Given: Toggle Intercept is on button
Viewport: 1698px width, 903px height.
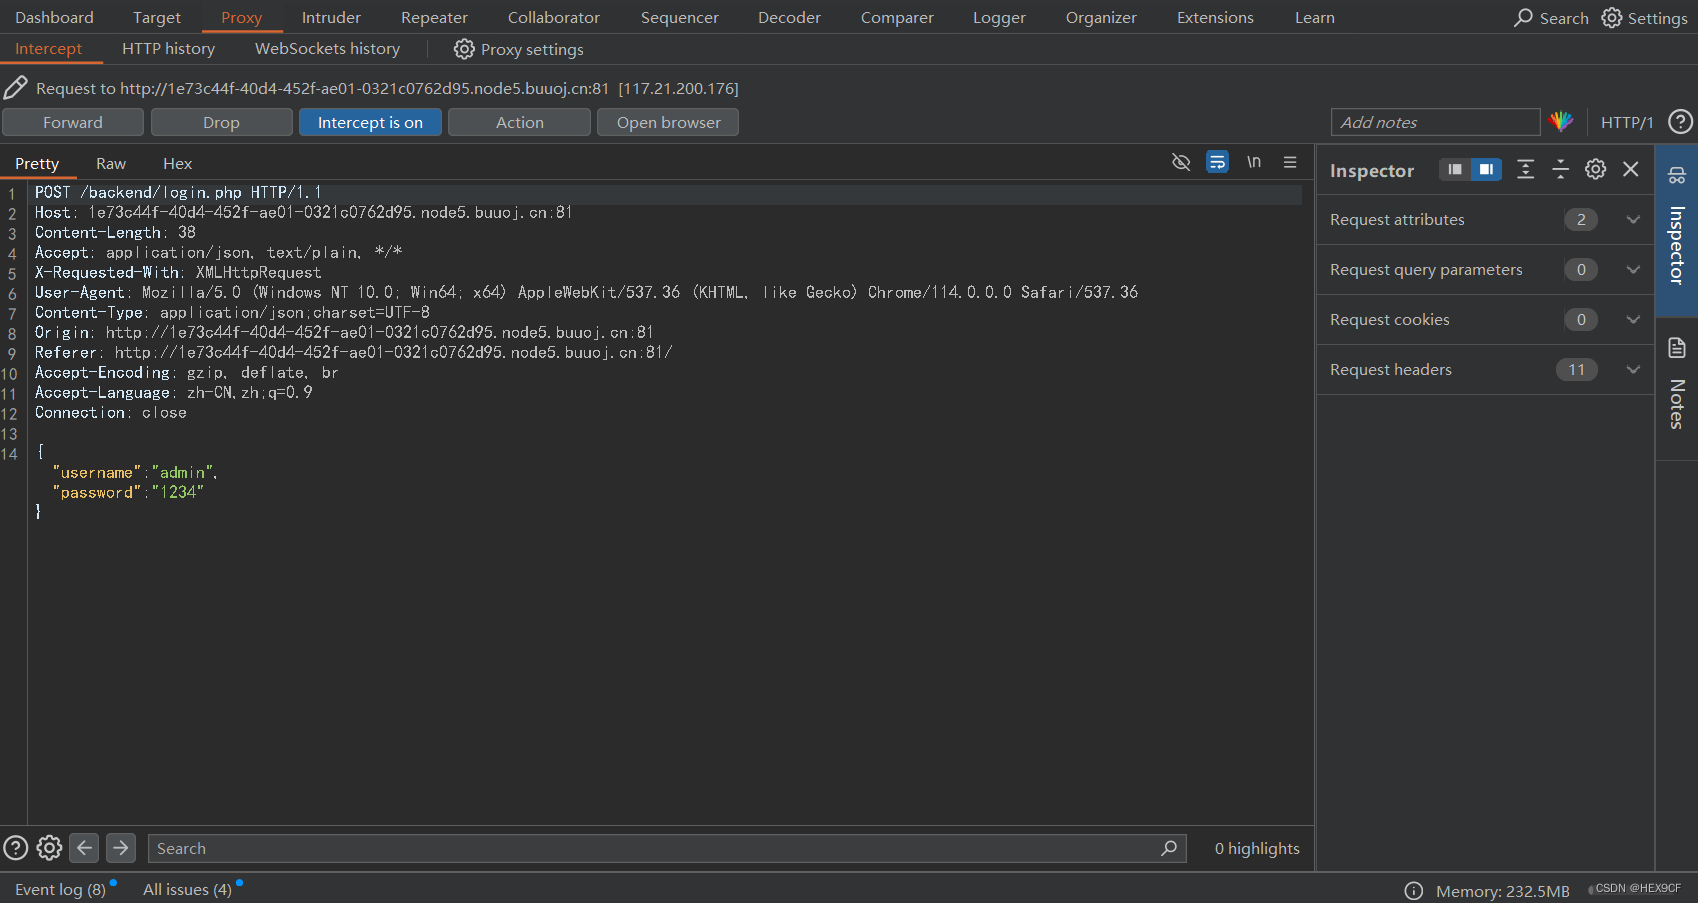Looking at the screenshot, I should 370,122.
